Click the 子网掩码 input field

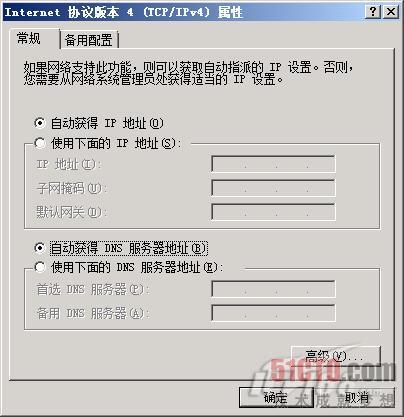(273, 188)
